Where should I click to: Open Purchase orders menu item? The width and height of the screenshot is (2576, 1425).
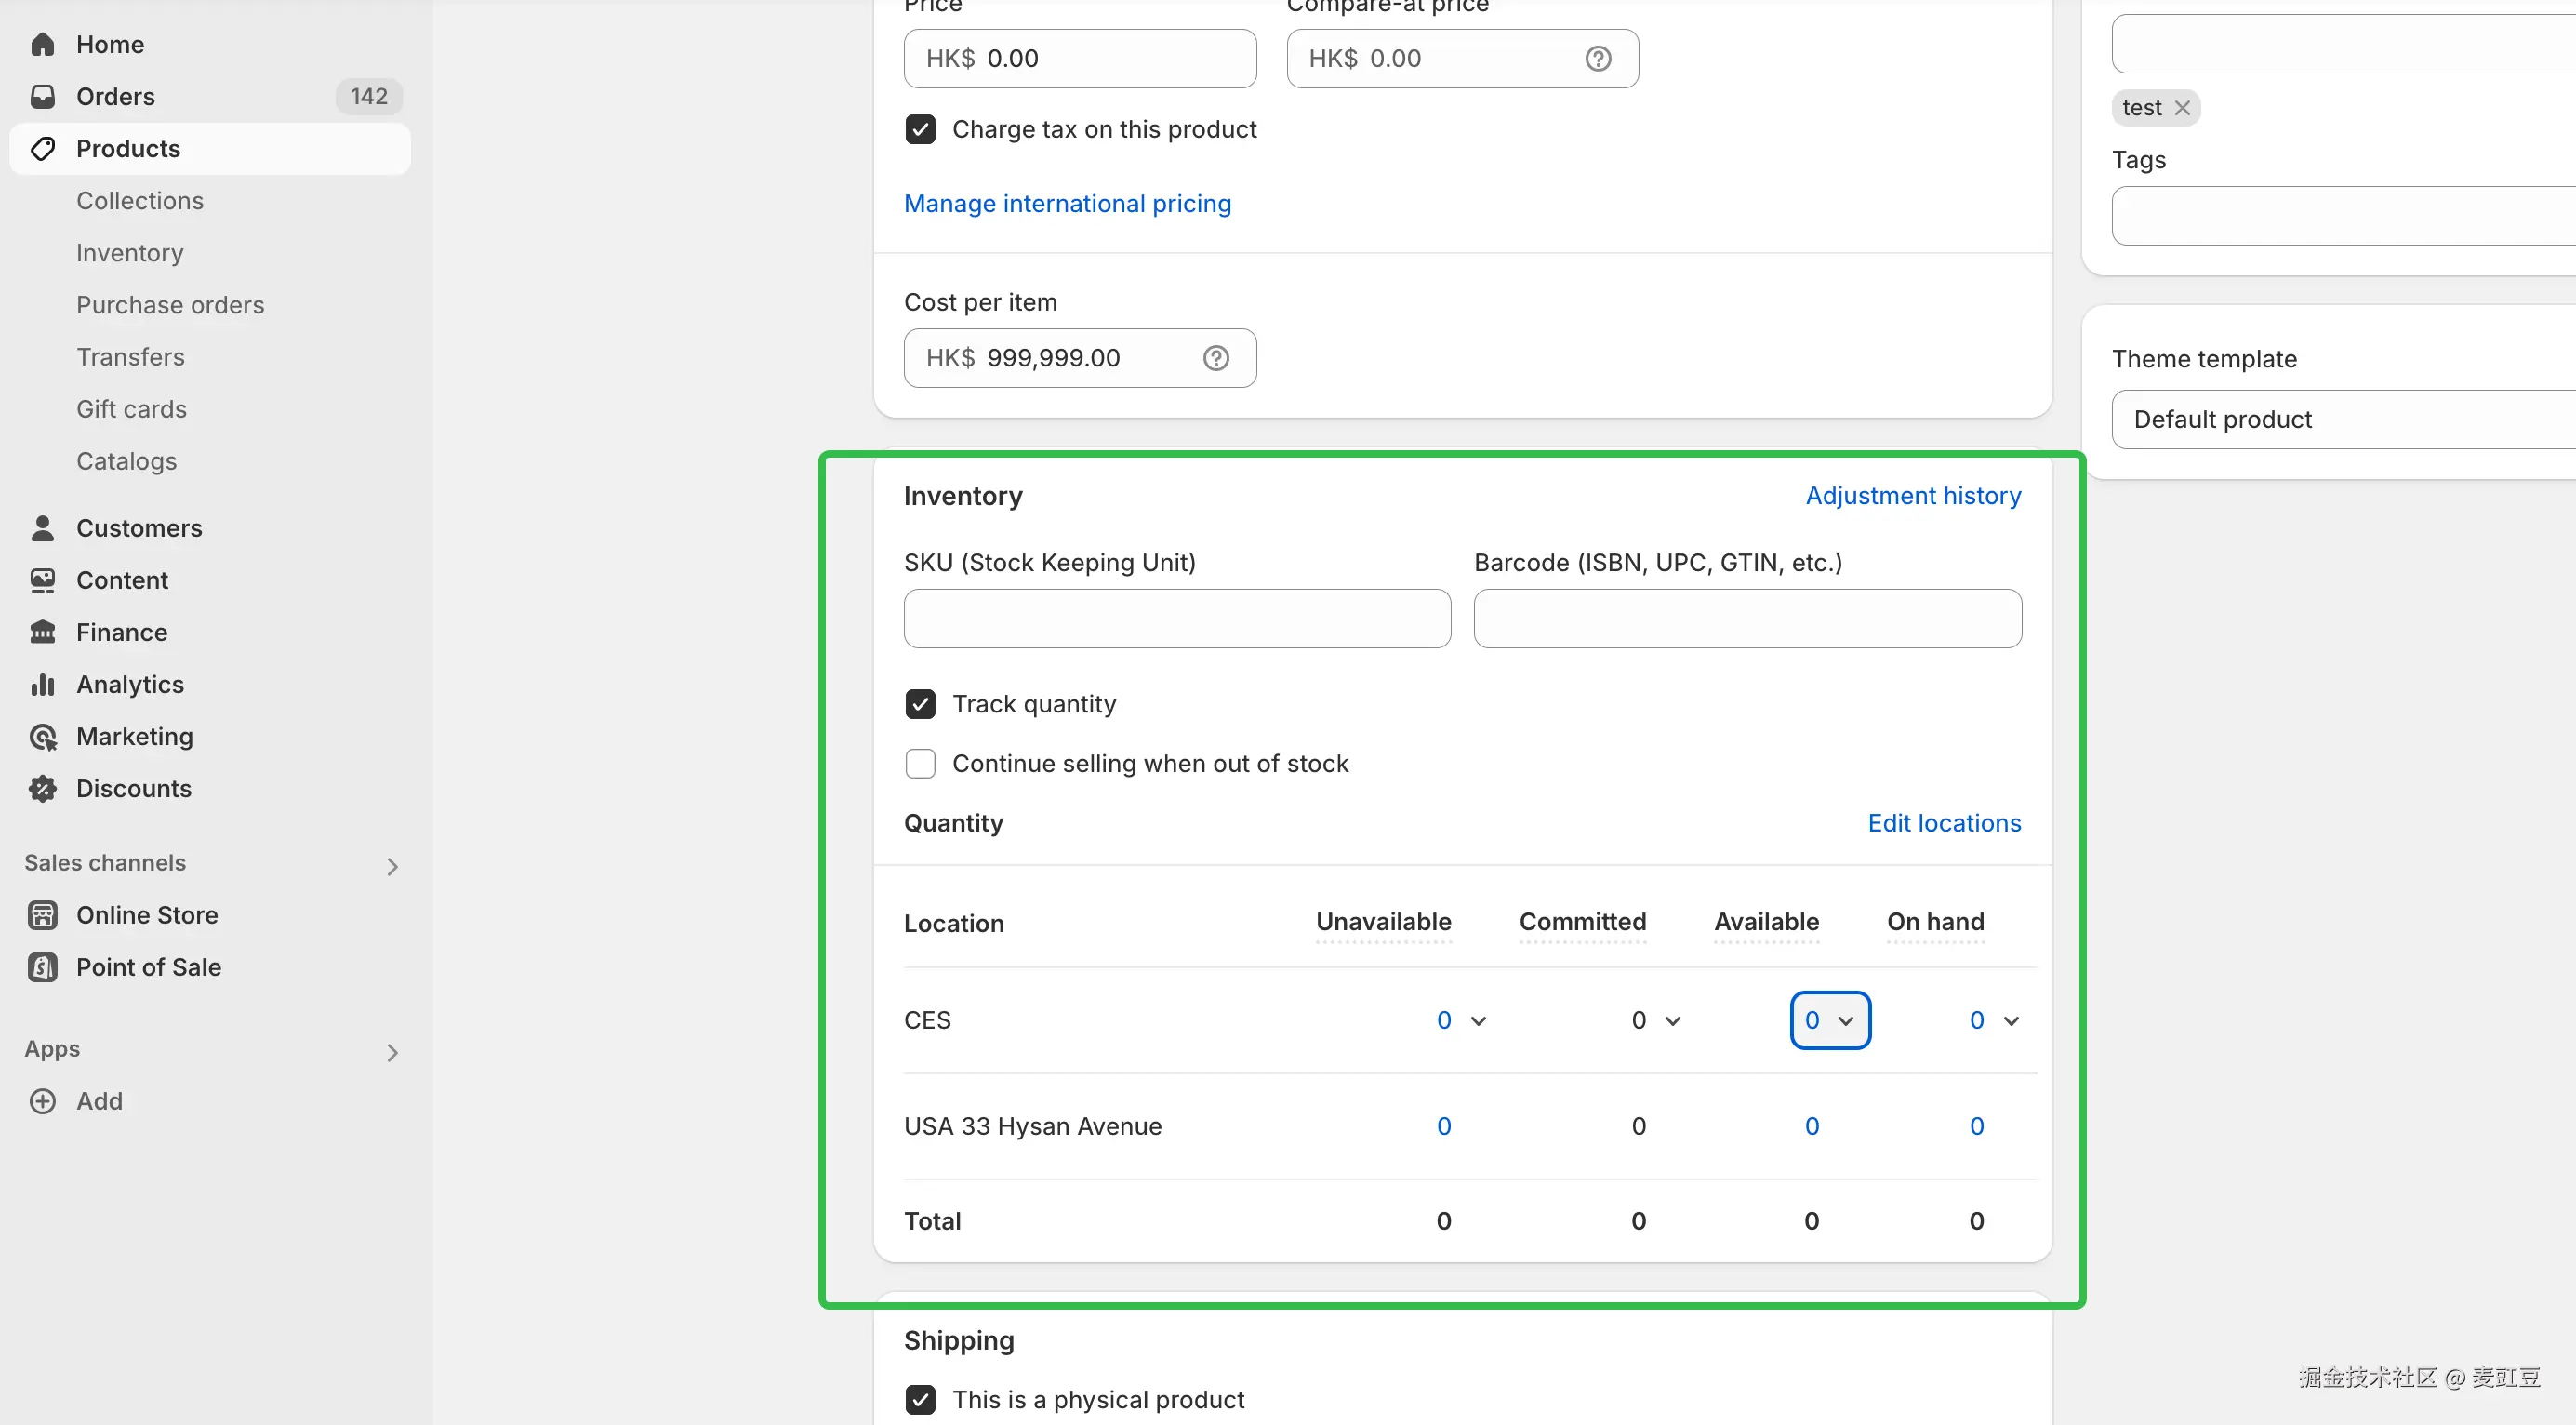(x=170, y=305)
